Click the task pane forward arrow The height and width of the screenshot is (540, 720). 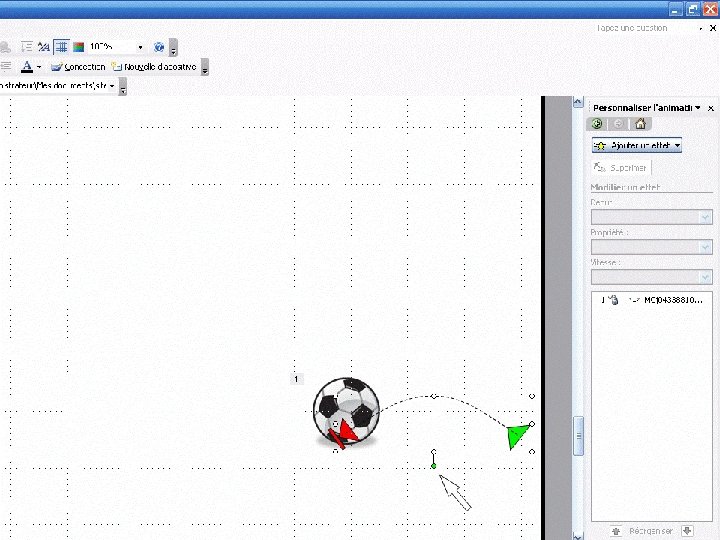618,124
